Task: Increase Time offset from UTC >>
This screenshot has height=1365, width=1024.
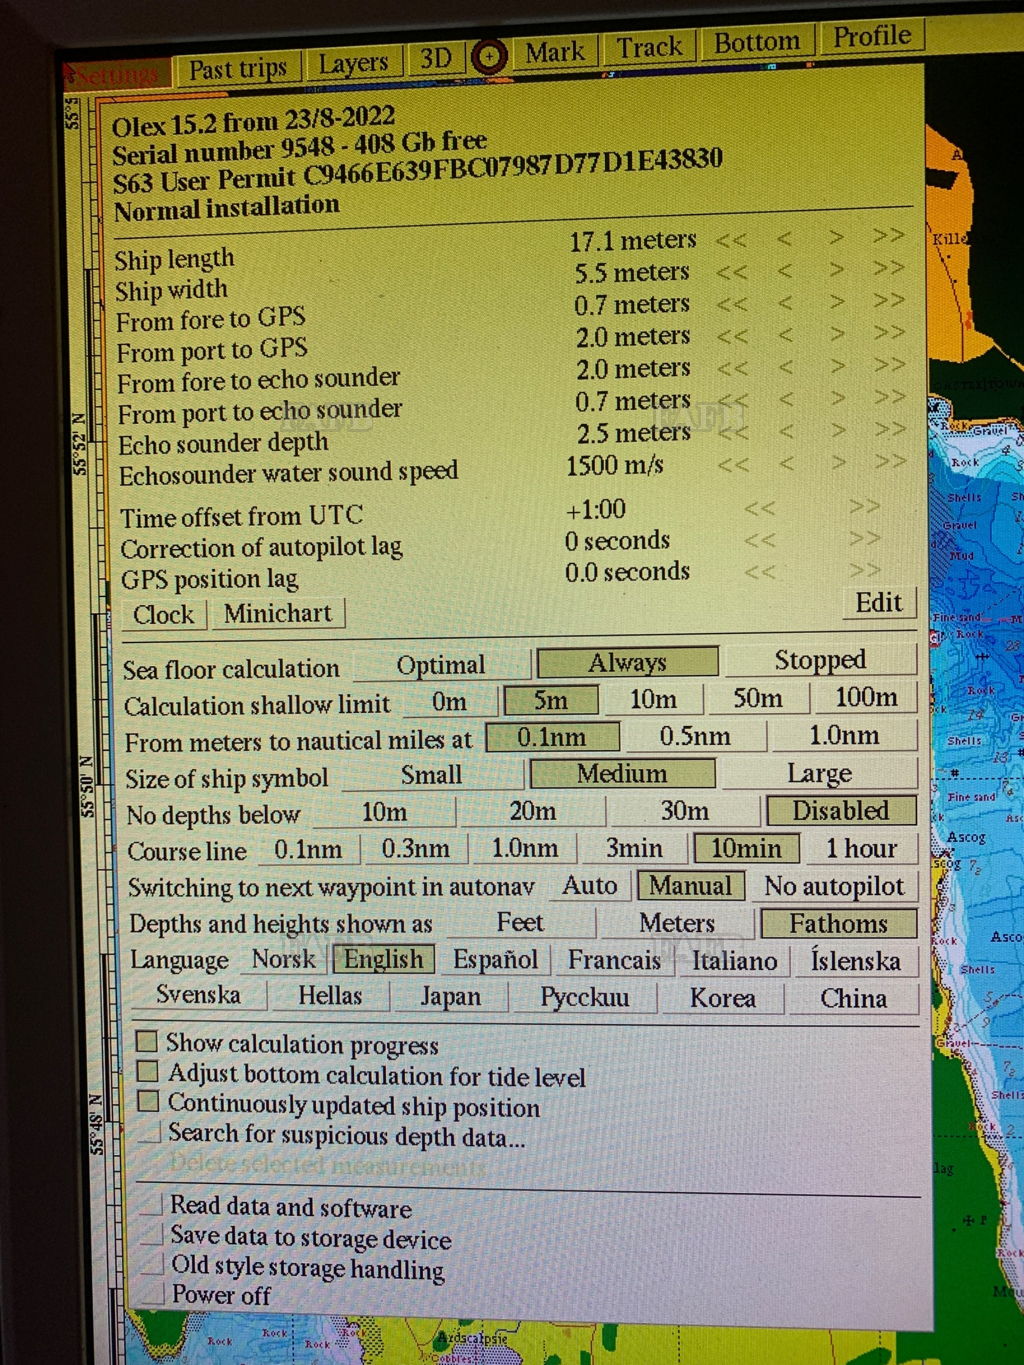Action: [864, 506]
